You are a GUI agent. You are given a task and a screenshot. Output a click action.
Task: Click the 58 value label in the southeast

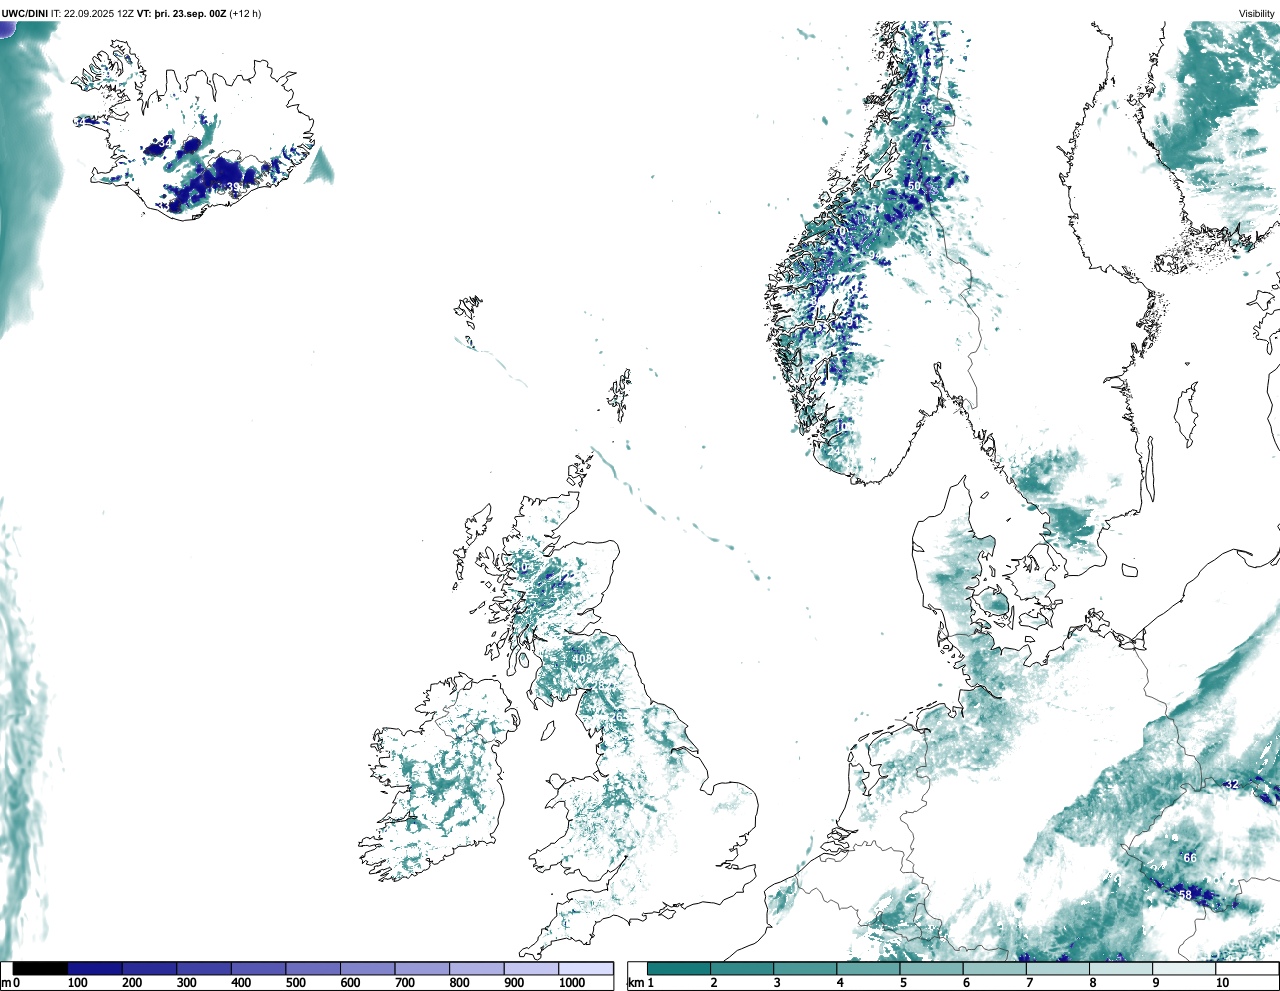[x=1185, y=895]
